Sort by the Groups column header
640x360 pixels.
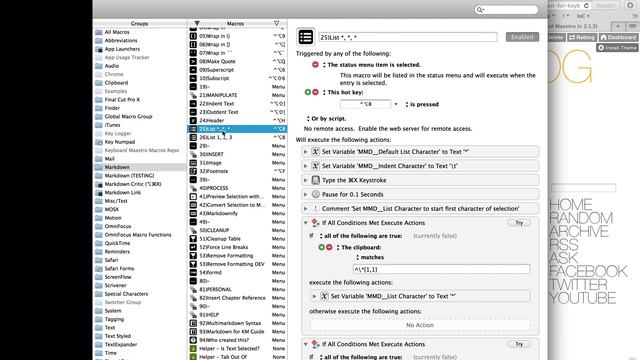click(x=140, y=24)
